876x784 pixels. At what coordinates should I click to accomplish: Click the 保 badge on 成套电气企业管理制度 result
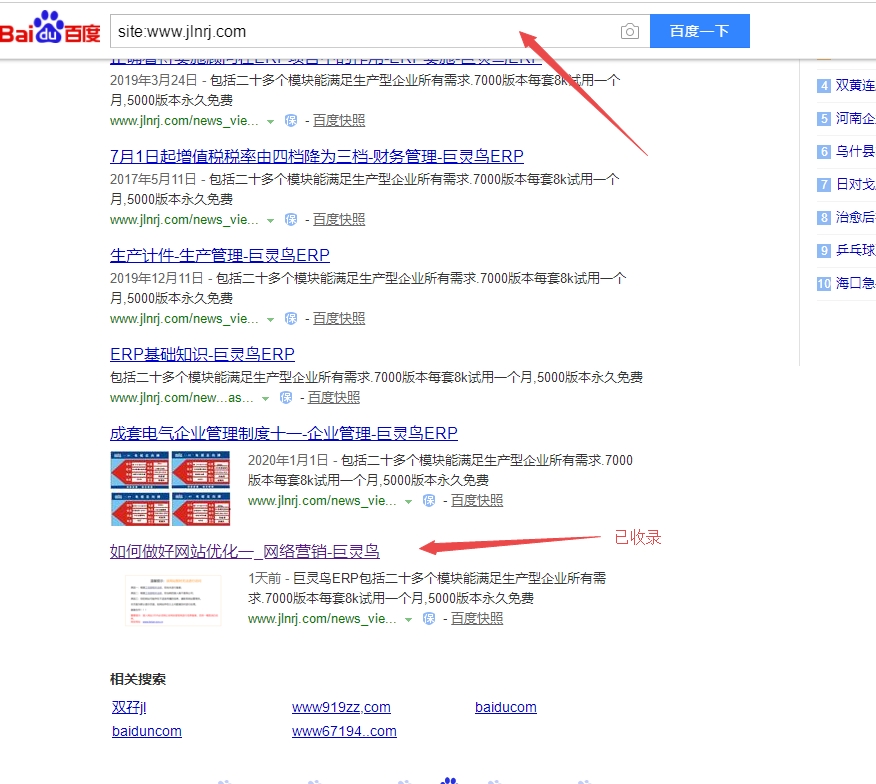(x=429, y=500)
